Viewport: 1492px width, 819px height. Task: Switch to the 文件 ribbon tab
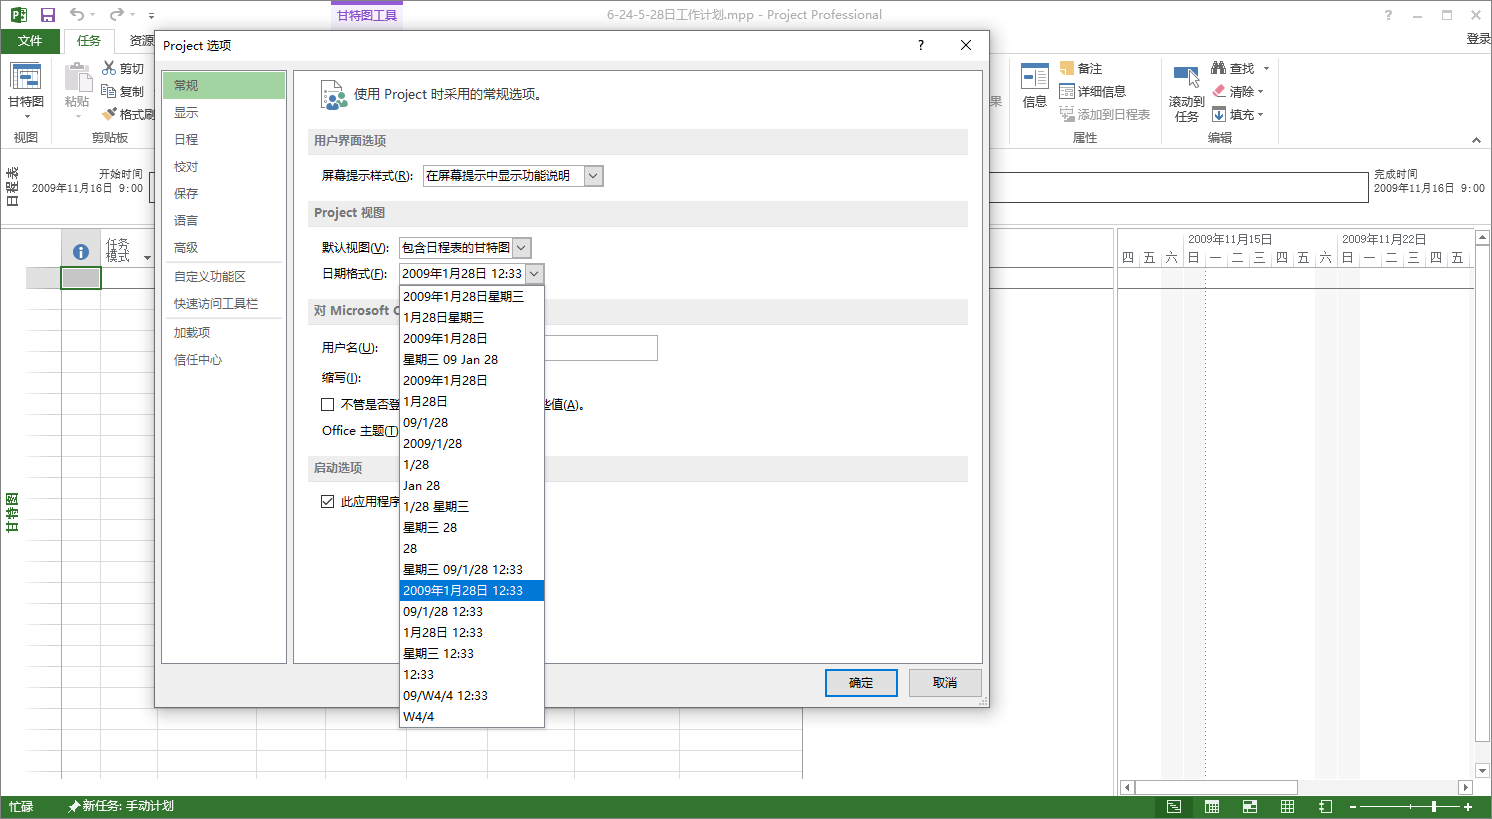coord(30,41)
